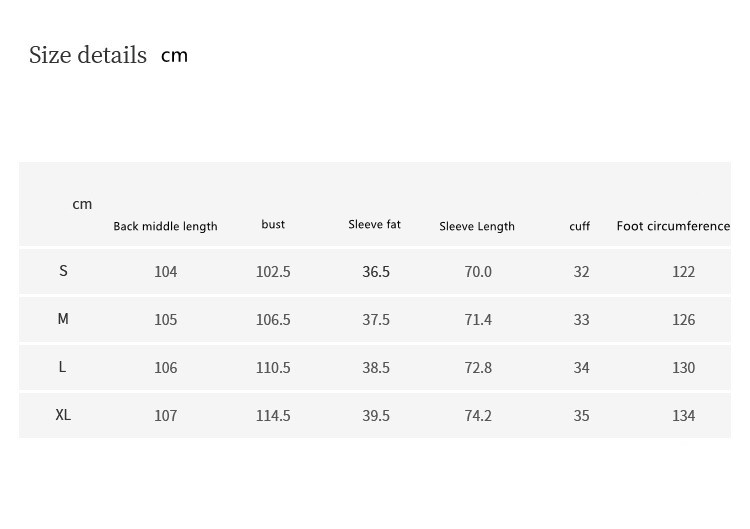
Task: Click the size XL row label
Action: click(x=63, y=415)
